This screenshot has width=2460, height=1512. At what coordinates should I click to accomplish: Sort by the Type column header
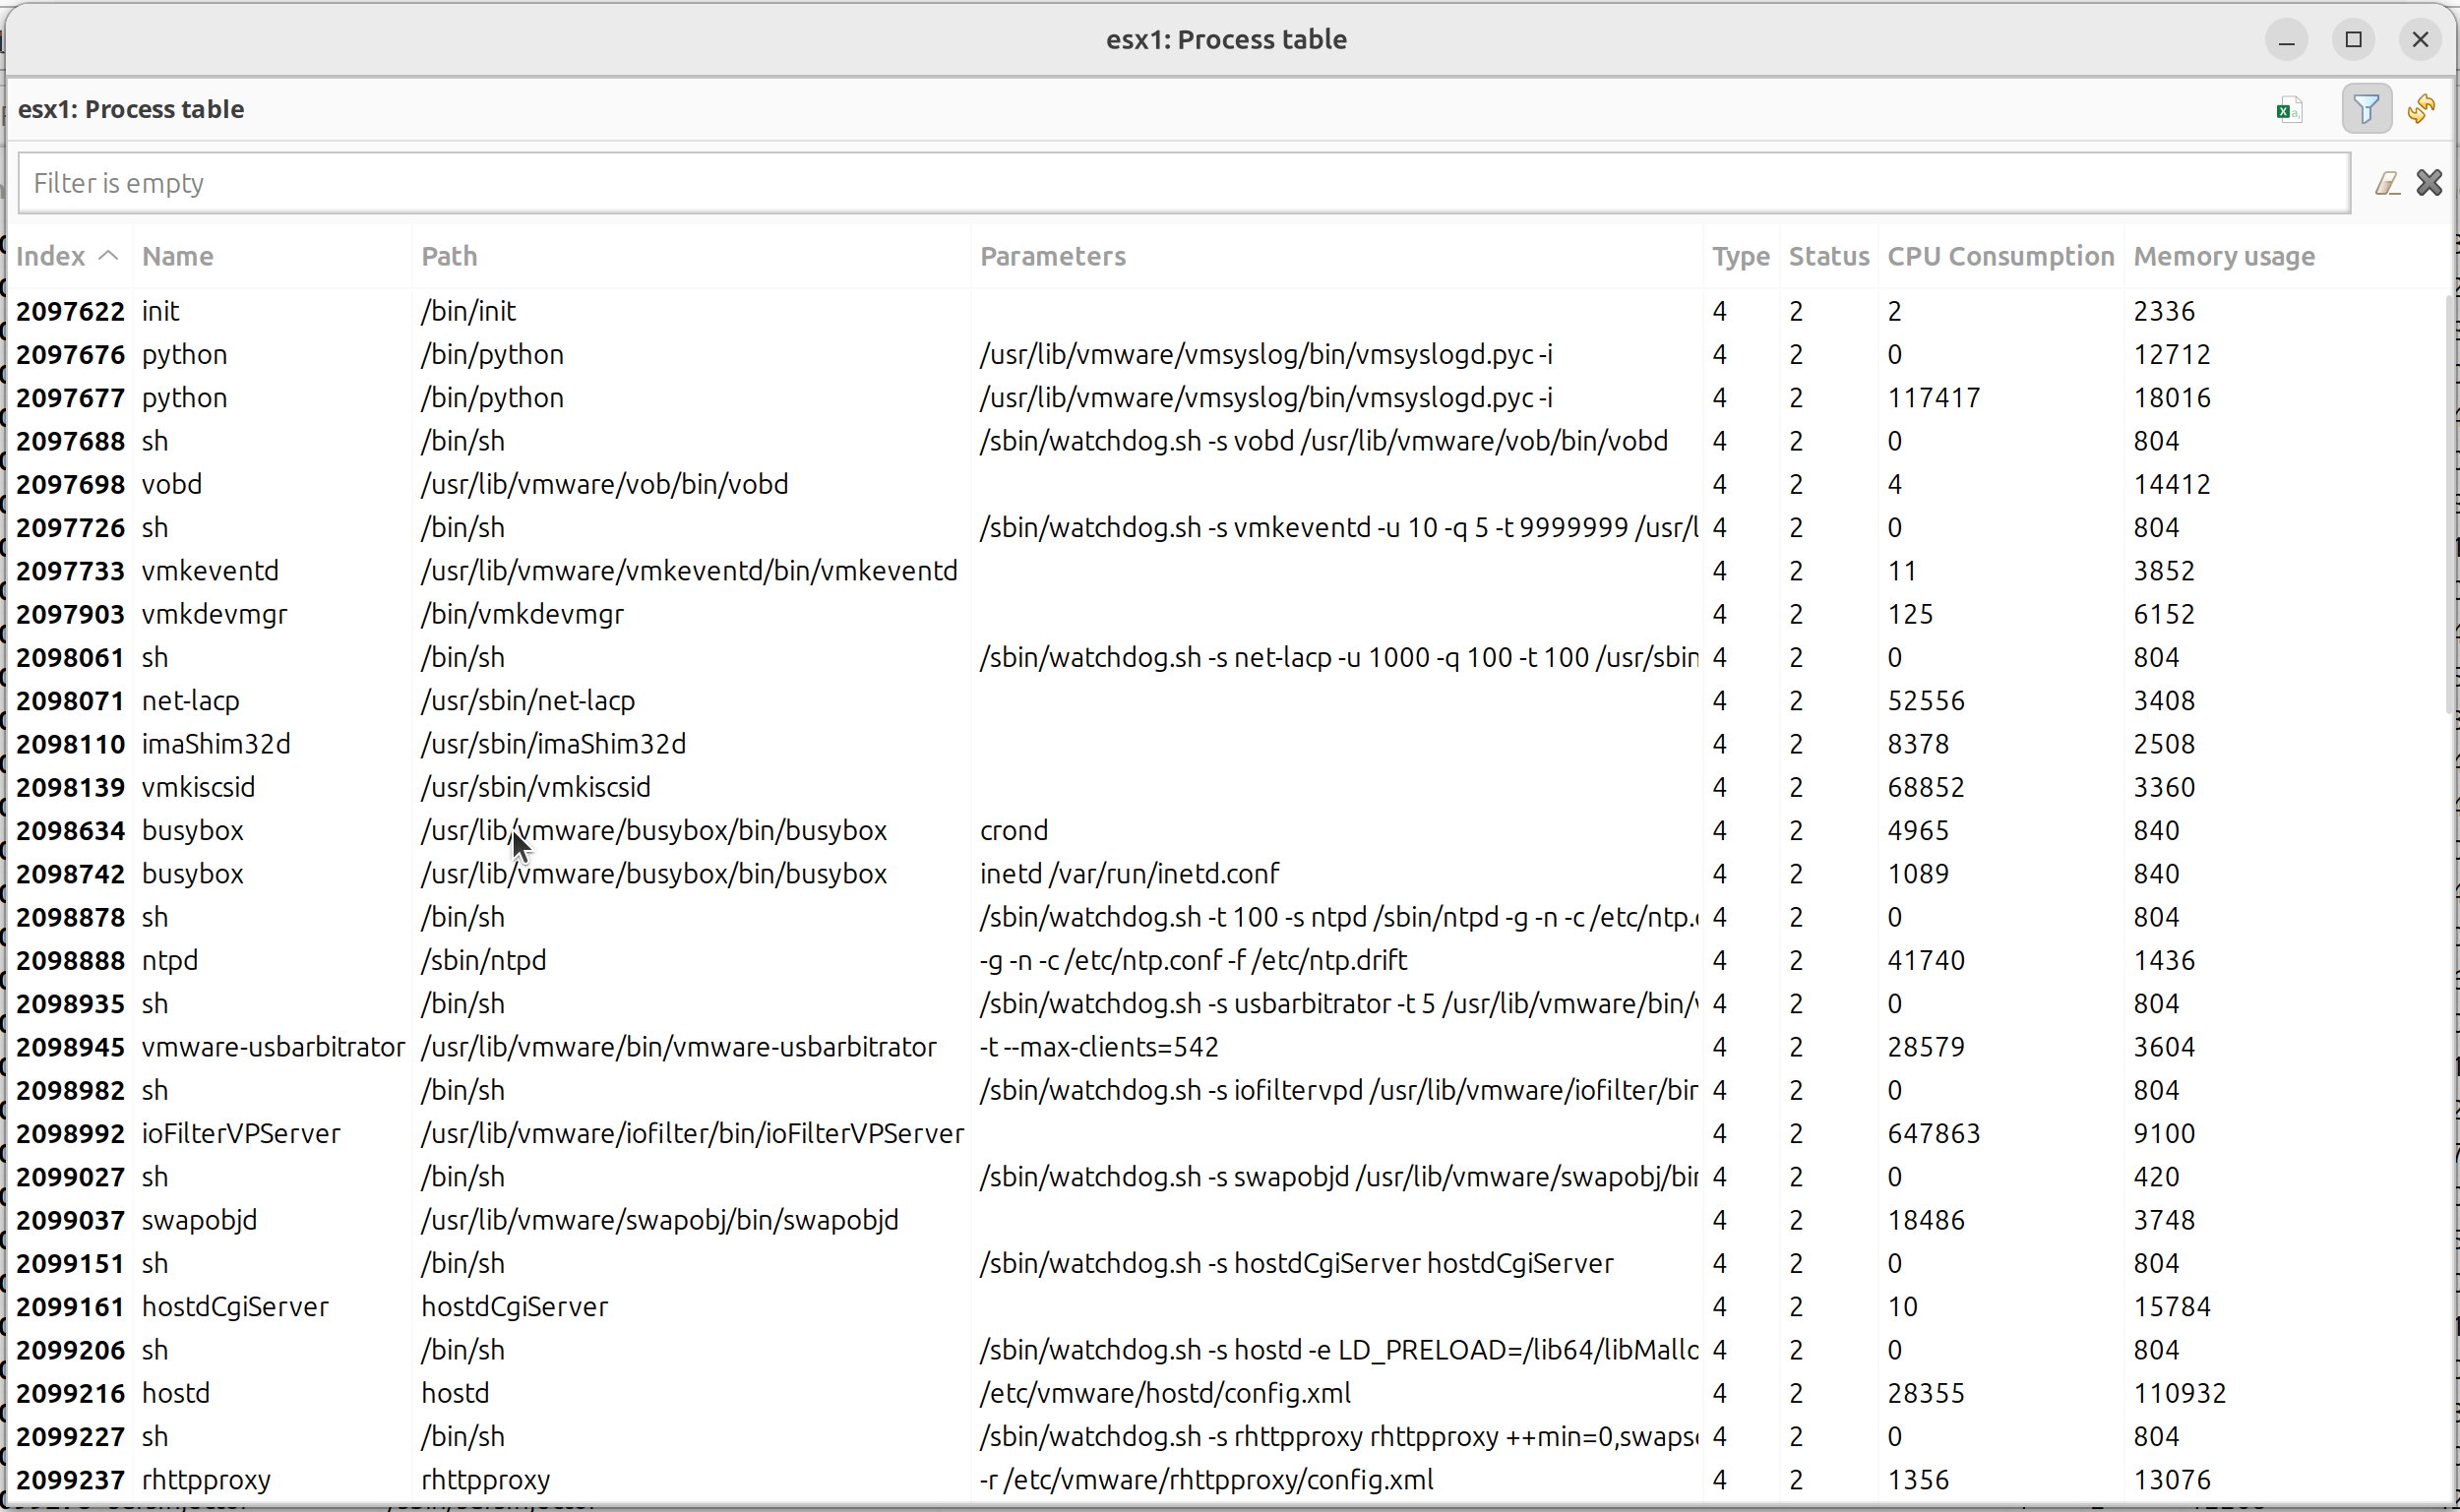(x=1740, y=256)
